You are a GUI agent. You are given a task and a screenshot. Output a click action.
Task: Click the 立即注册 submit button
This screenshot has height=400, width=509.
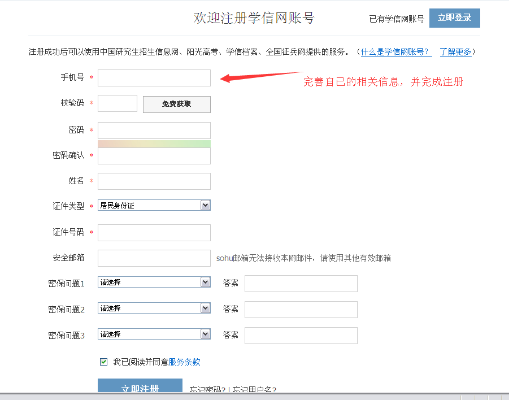point(140,386)
